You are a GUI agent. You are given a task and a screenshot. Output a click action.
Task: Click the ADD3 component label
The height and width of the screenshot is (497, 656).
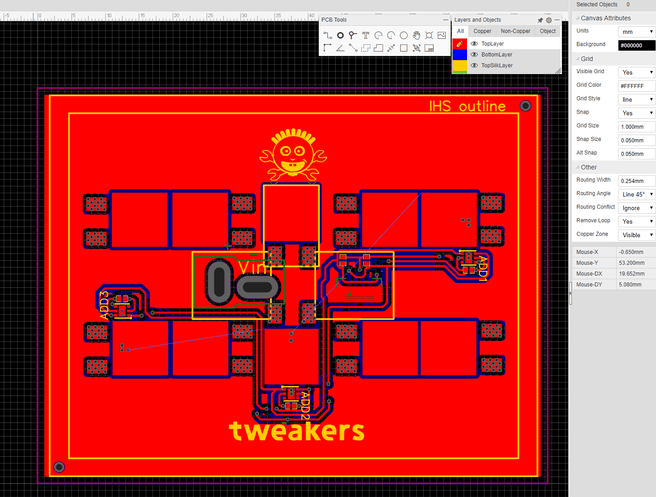coord(104,305)
